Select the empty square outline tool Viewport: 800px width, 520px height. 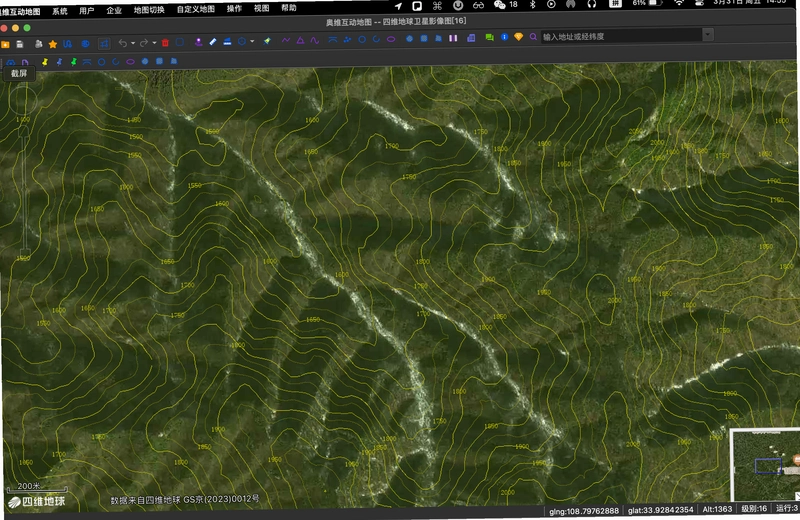(x=180, y=42)
